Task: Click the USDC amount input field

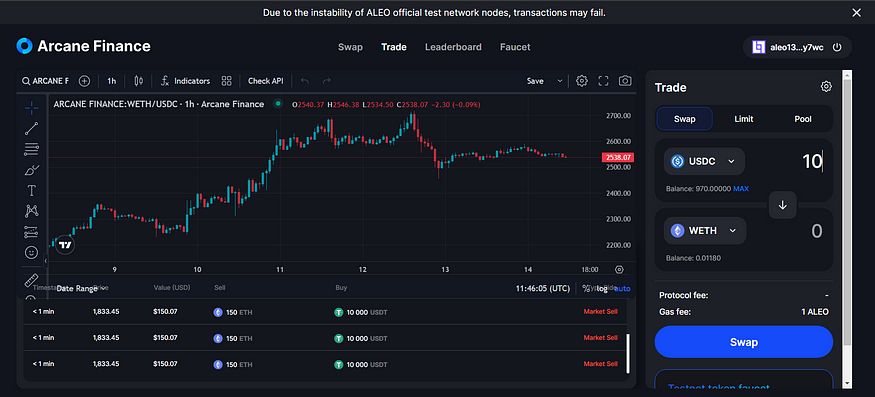Action: click(788, 161)
